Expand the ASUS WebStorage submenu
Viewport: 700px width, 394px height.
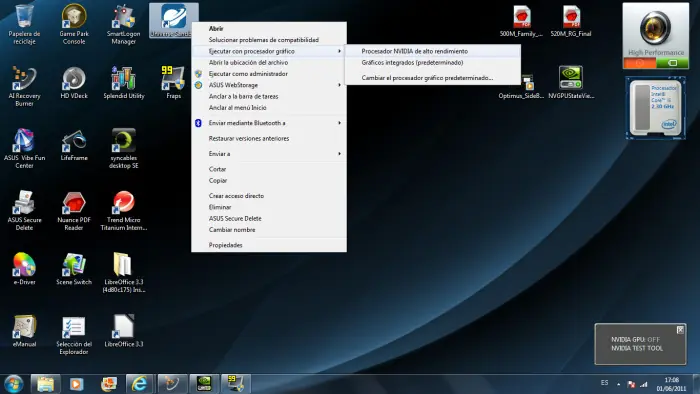pyautogui.click(x=269, y=85)
